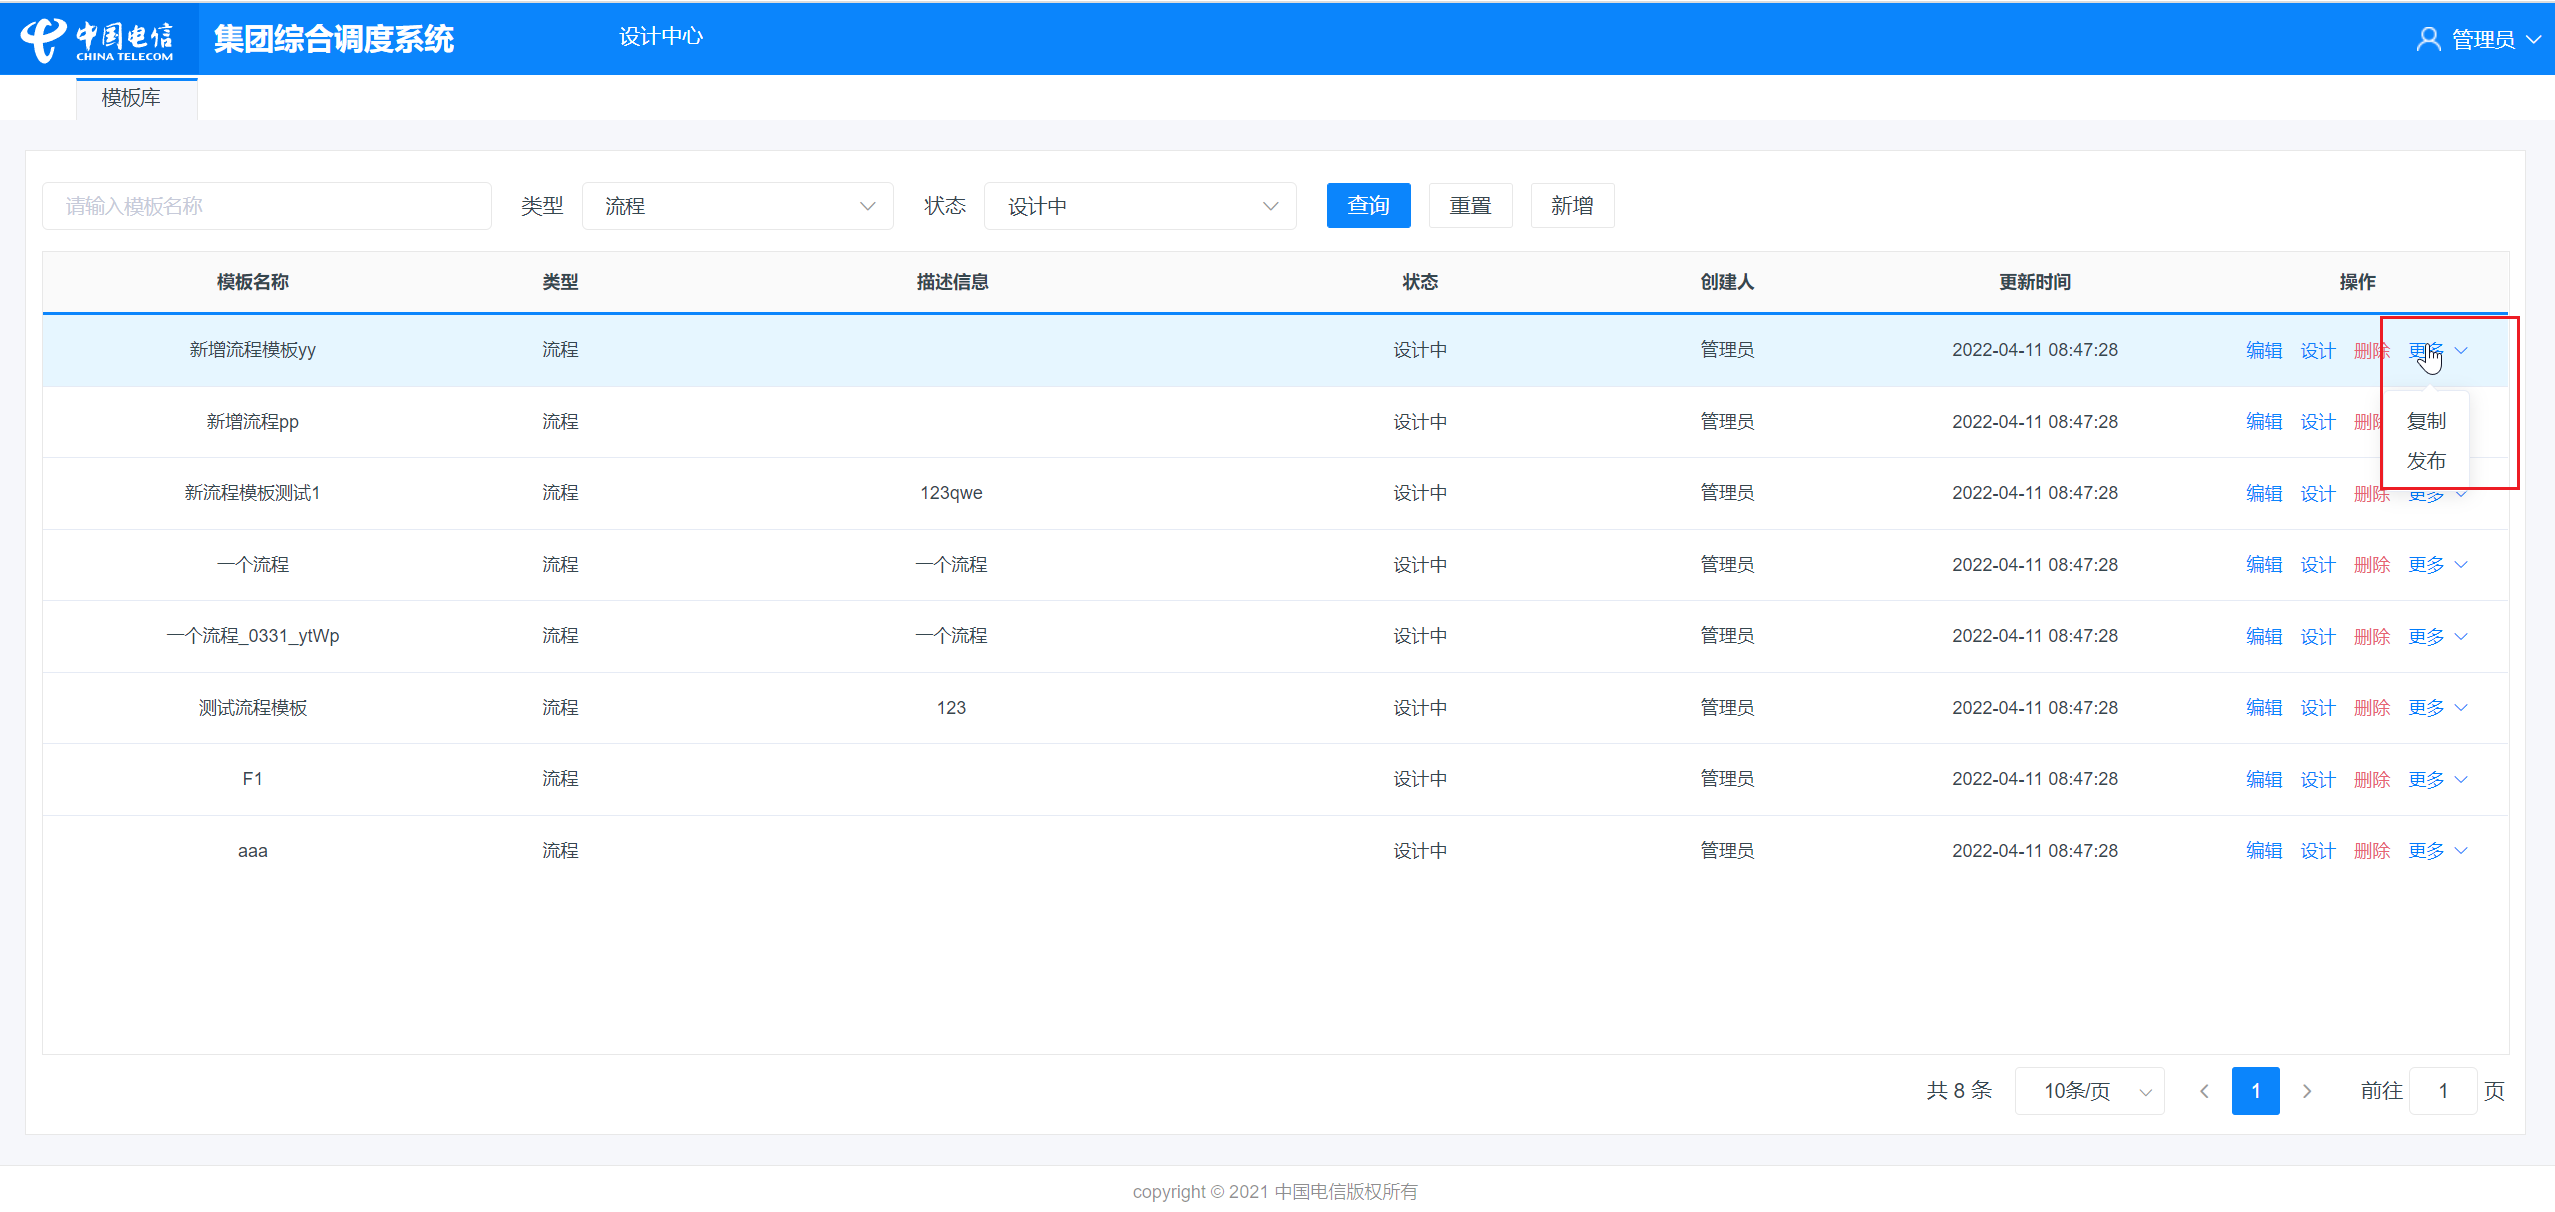Click the administrator user avatar icon
This screenshot has height=1212, width=2555.
click(2428, 39)
